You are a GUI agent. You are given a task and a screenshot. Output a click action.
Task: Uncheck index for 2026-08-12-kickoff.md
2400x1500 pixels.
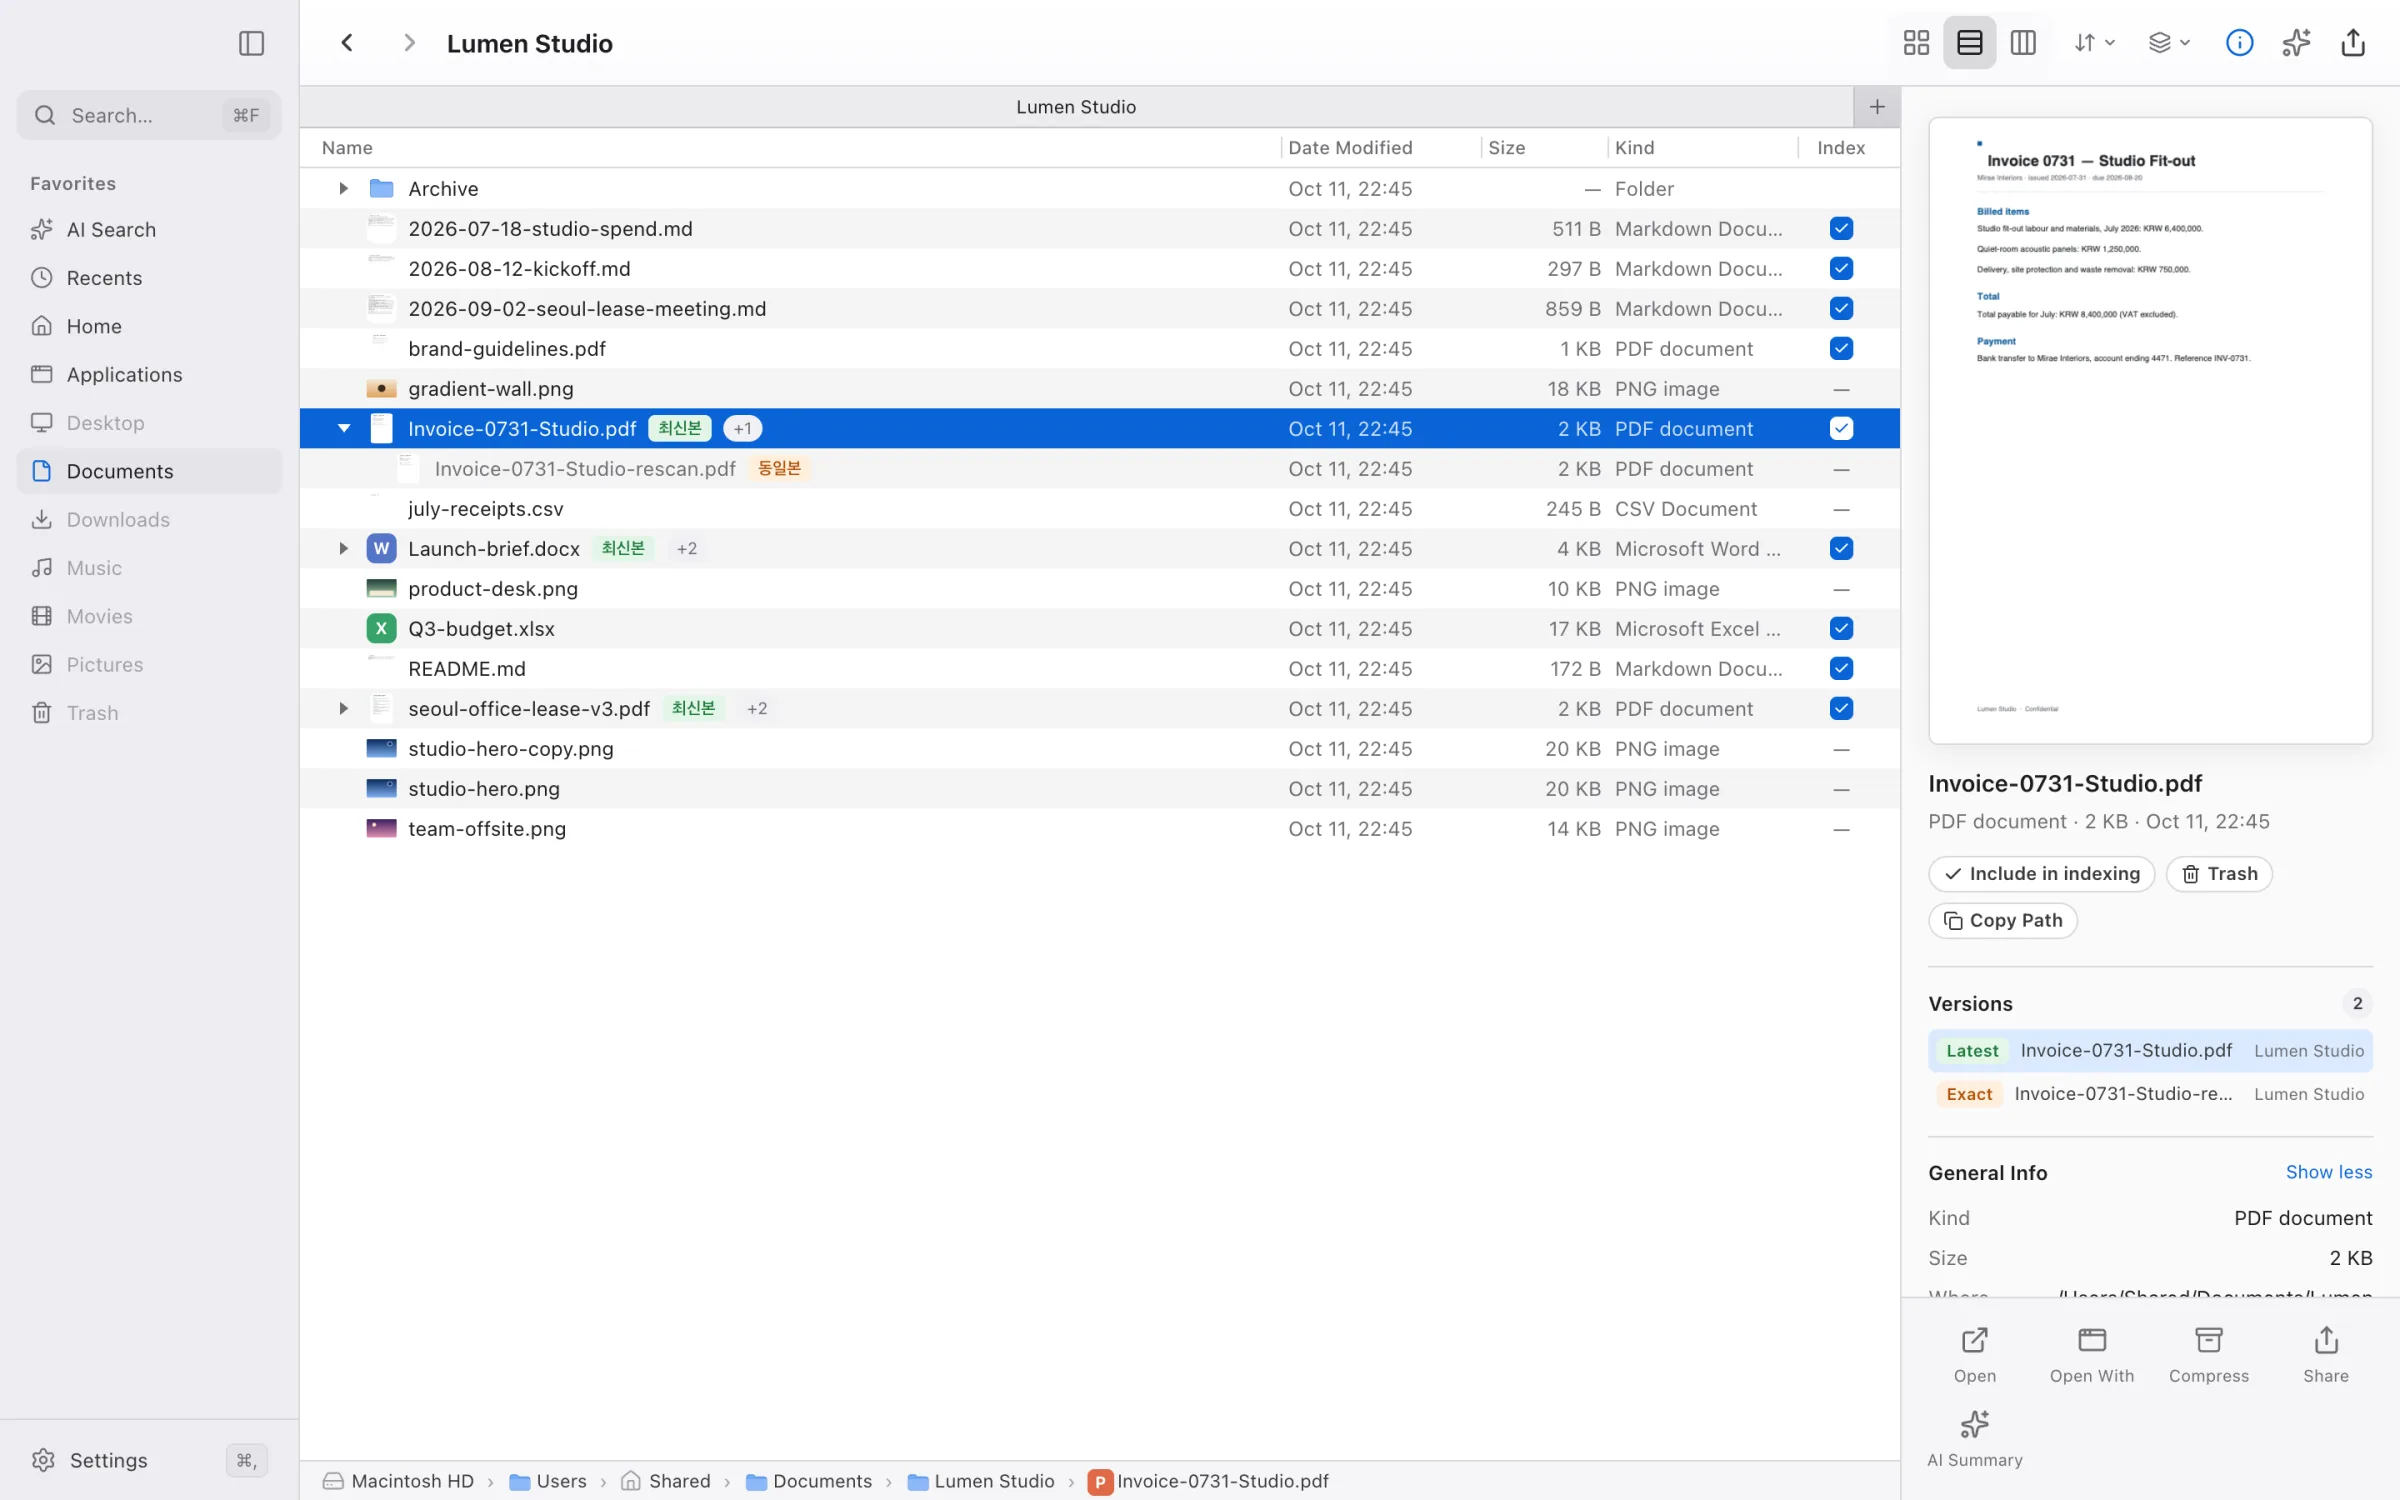[1841, 269]
